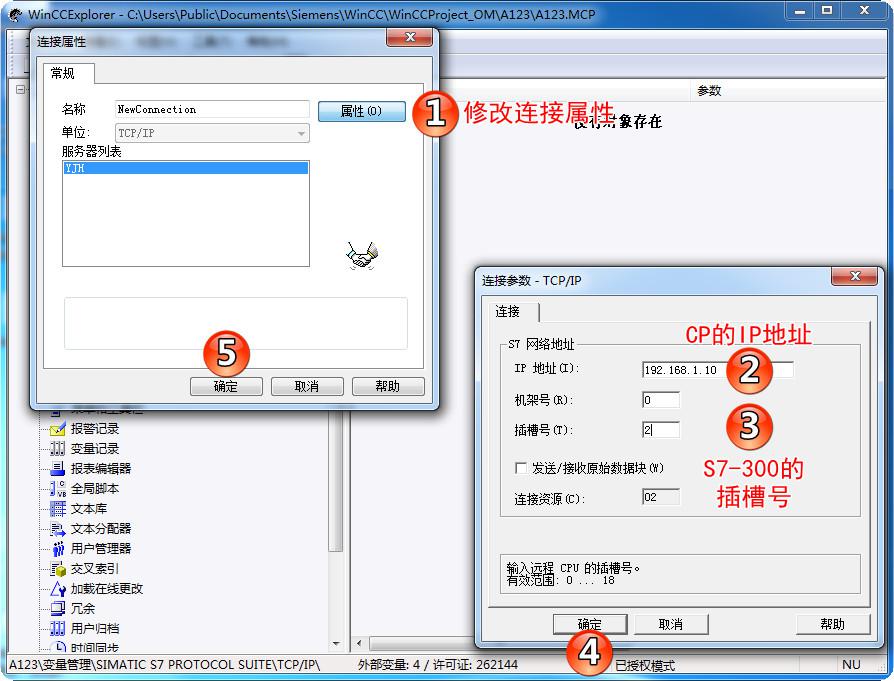Select the 文本分配器 tree item
894x681 pixels.
pos(101,529)
